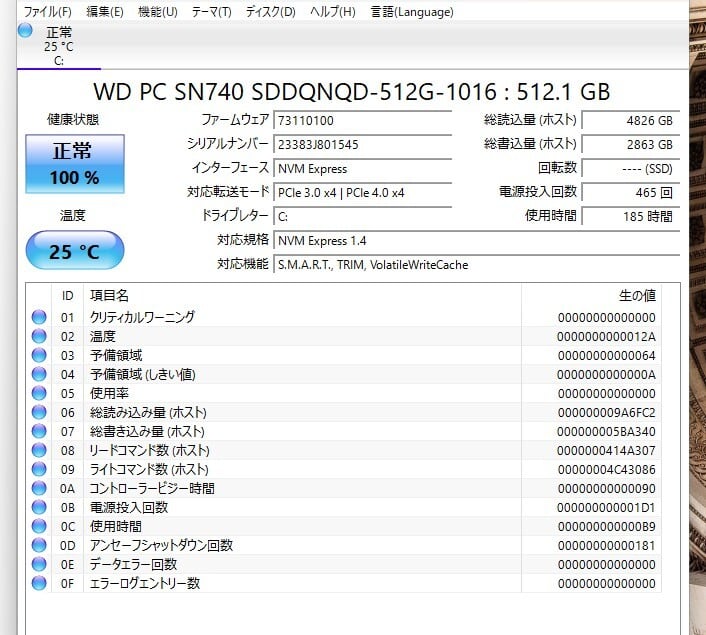Click the status icon for 予備領域 row 03
The height and width of the screenshot is (635, 706).
coord(39,355)
